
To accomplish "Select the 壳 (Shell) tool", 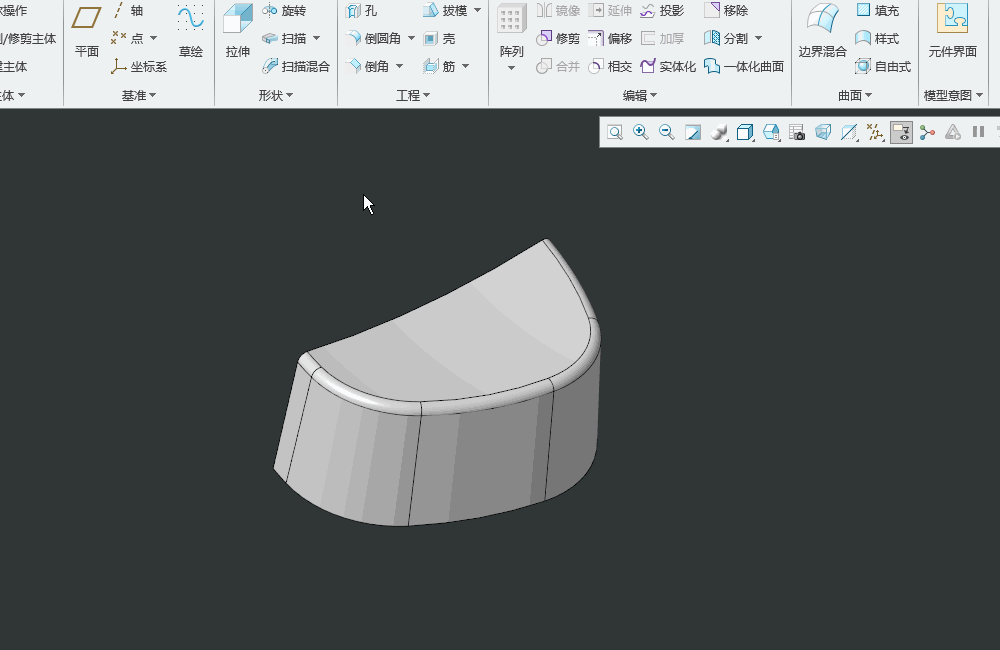I will coord(439,38).
